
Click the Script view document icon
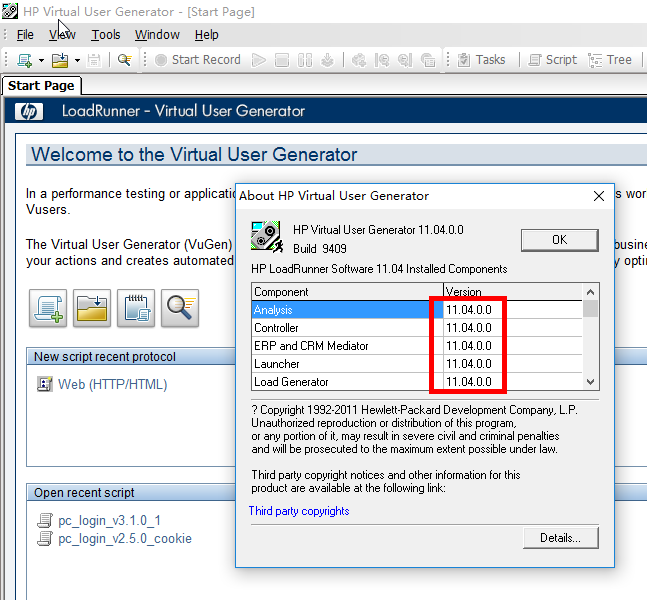point(535,60)
